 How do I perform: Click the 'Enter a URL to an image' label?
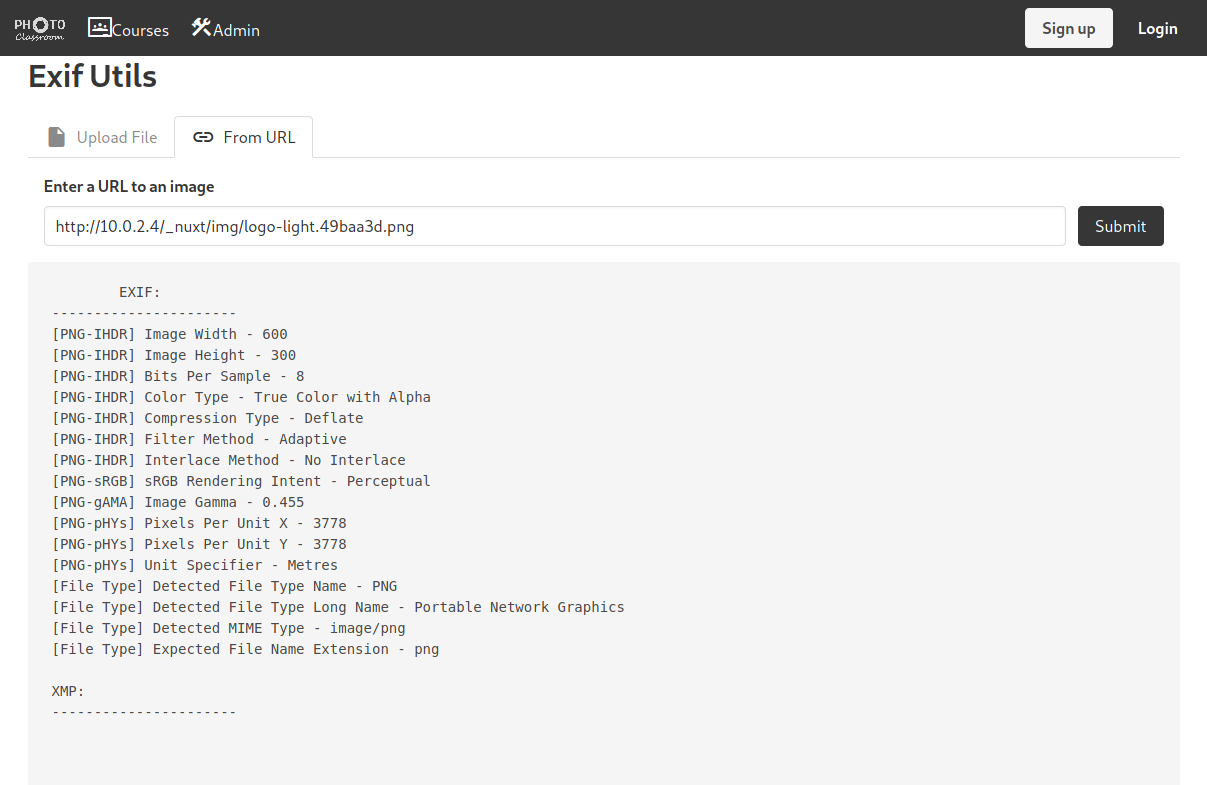point(129,186)
